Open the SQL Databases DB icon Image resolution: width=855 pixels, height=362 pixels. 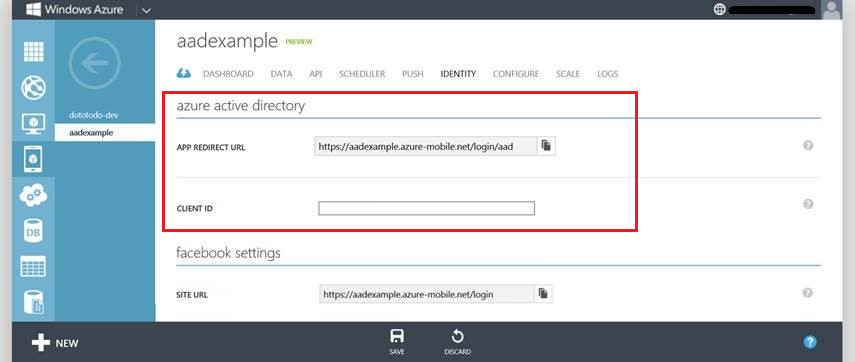[x=33, y=231]
